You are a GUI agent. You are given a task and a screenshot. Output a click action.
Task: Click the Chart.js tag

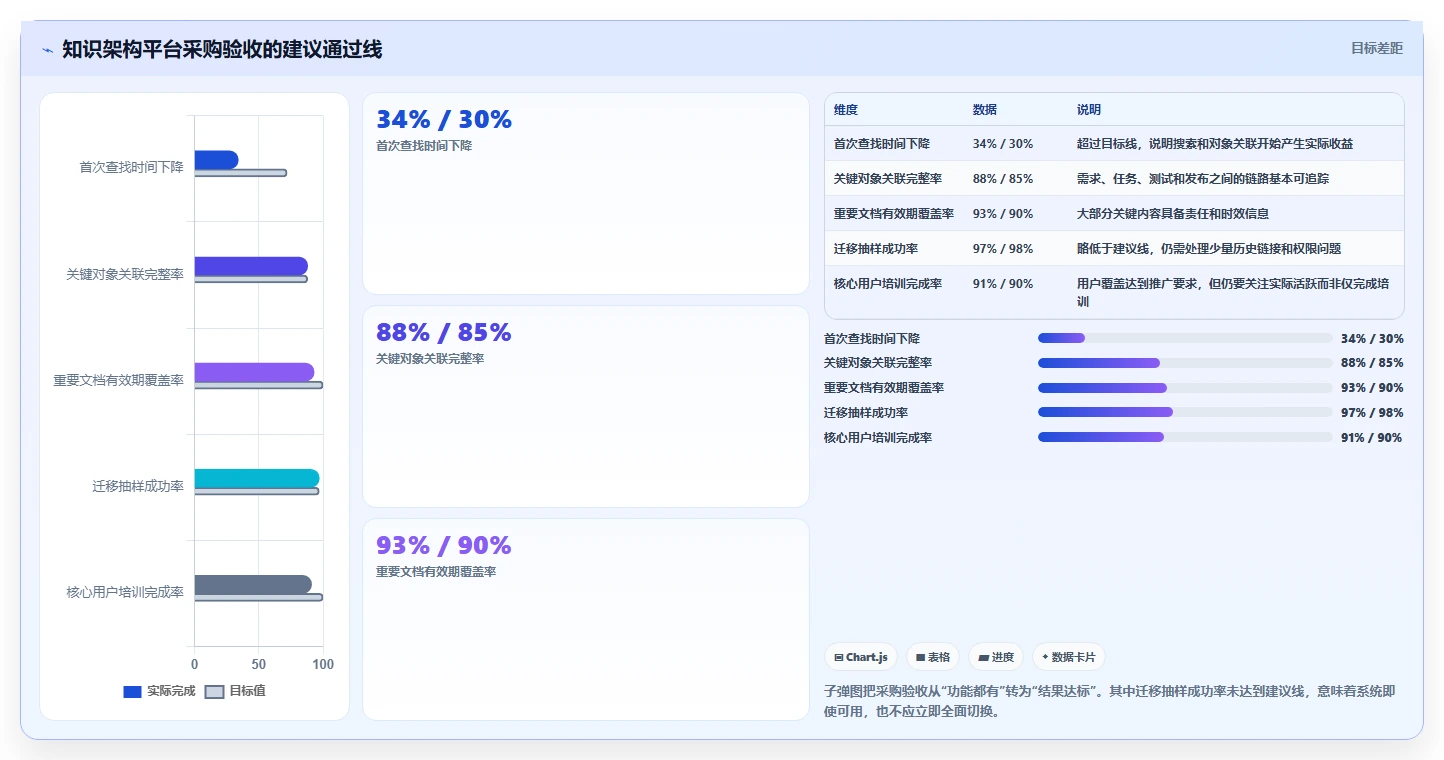pos(861,657)
